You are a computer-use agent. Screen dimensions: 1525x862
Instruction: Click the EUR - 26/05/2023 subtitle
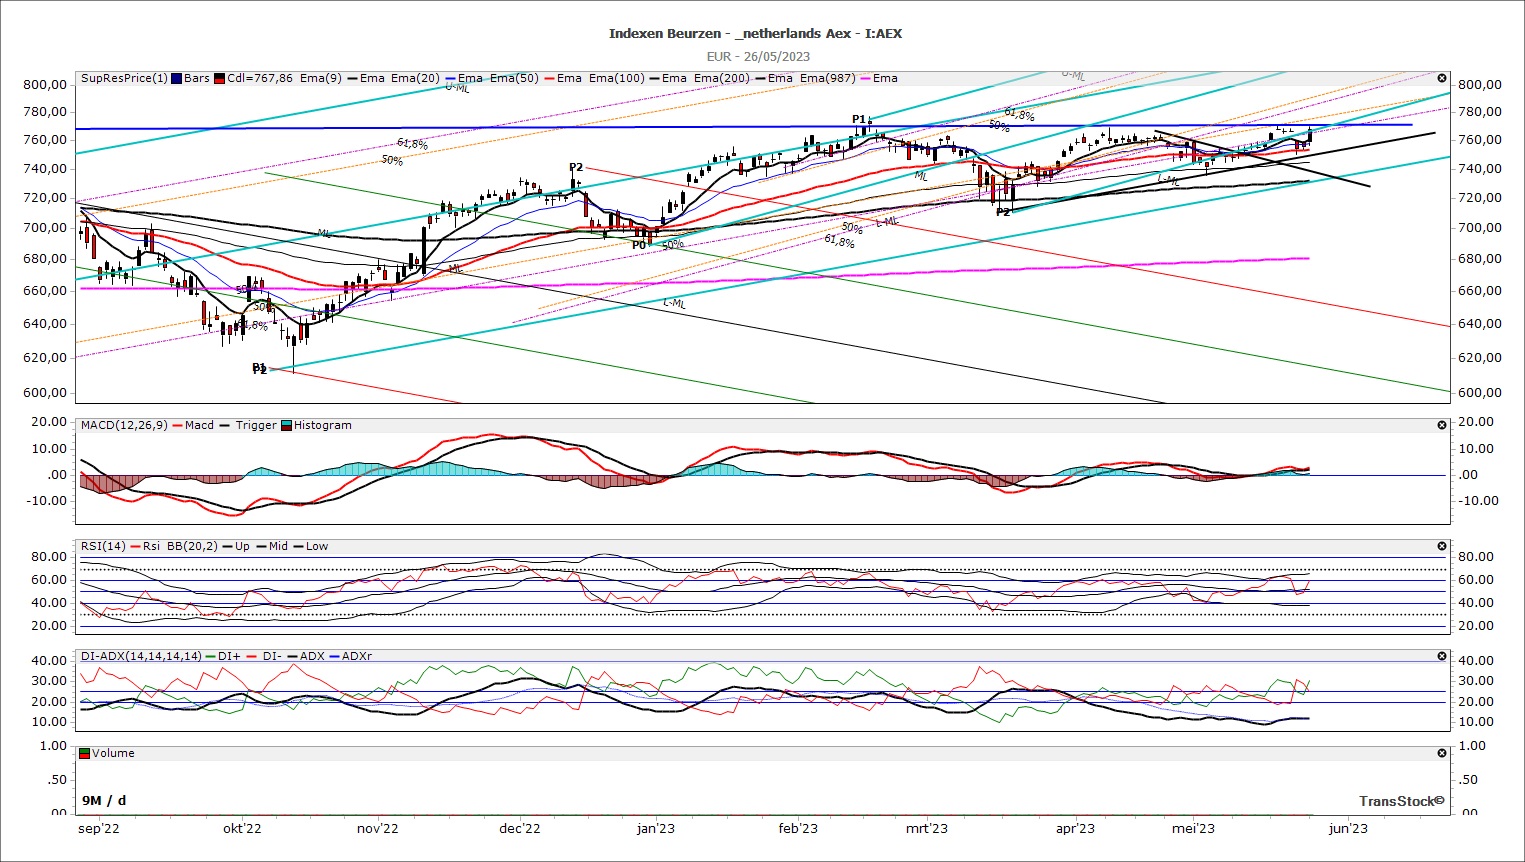[x=758, y=56]
